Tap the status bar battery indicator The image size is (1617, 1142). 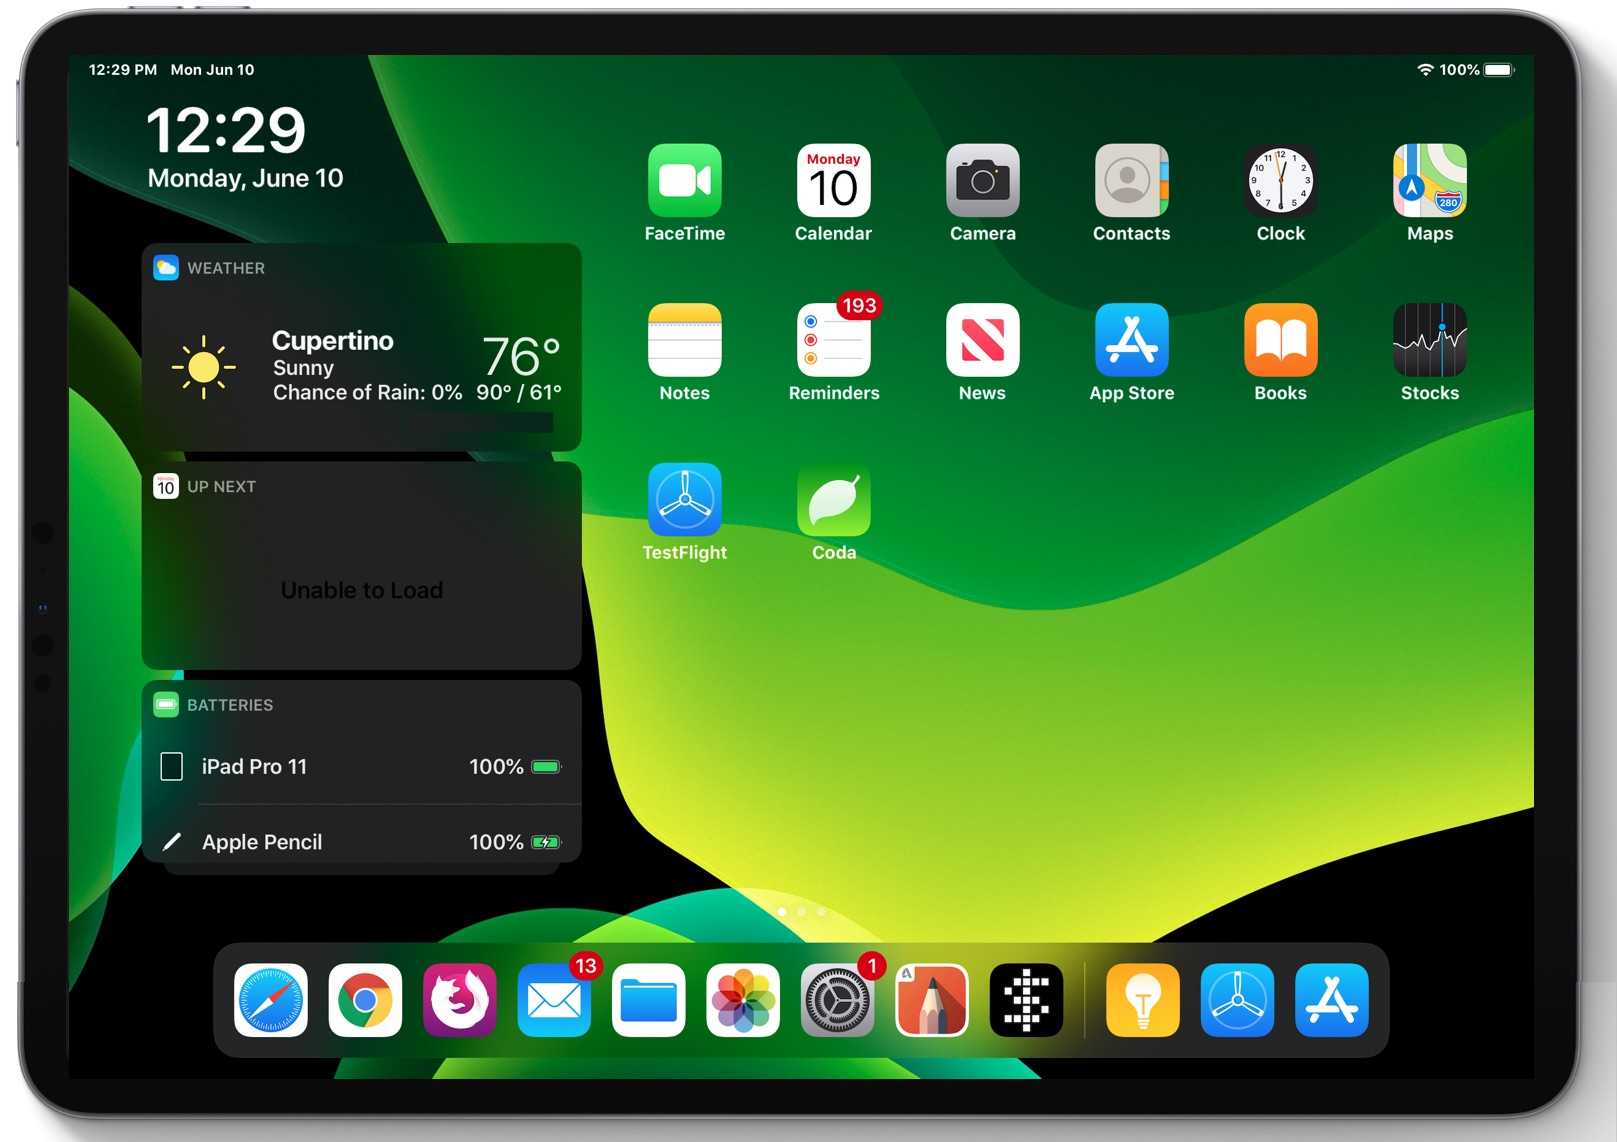(x=1499, y=70)
